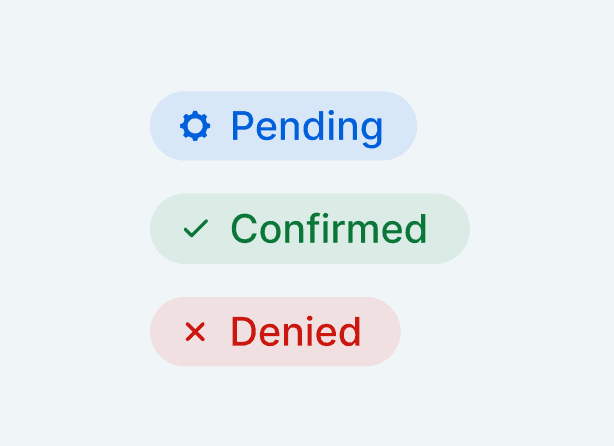614x446 pixels.
Task: Pick the light pink status tag
Action: coord(275,332)
